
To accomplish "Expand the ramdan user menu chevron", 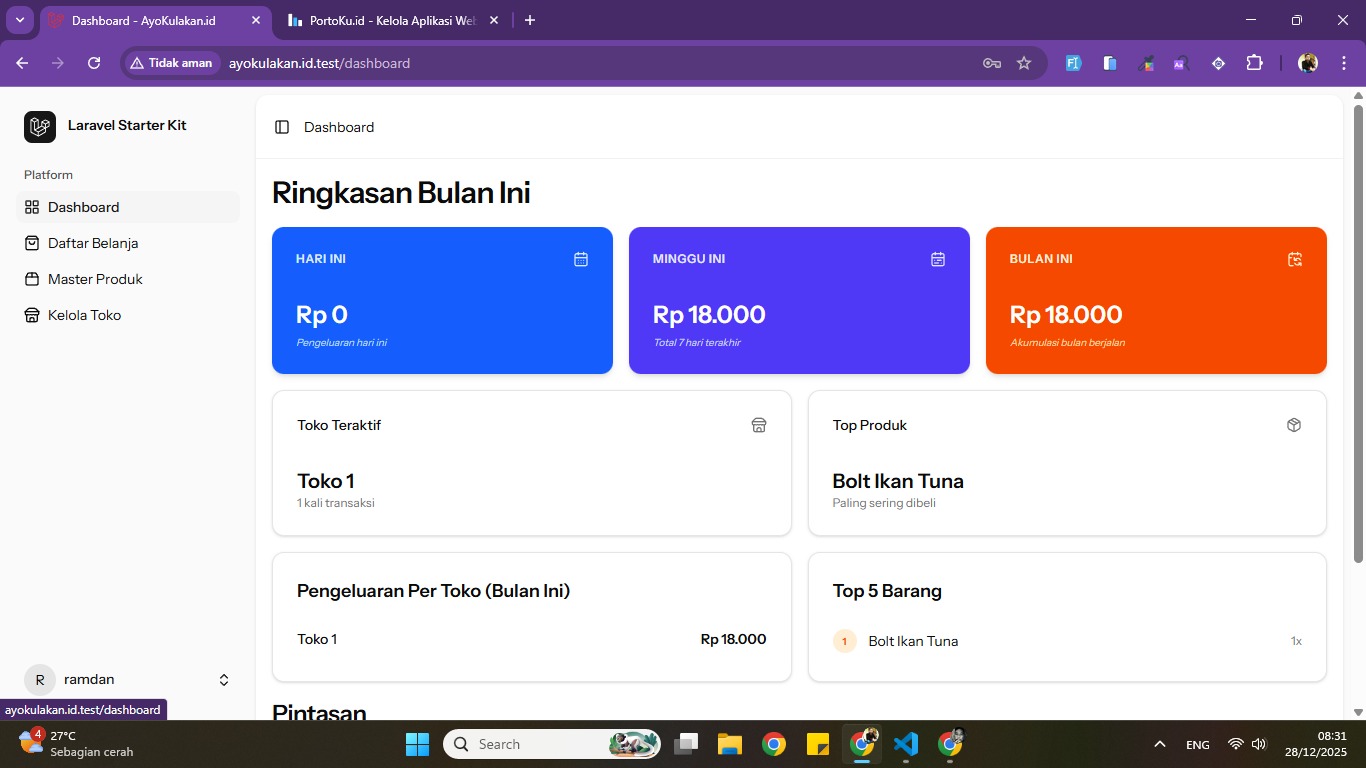I will coord(223,679).
